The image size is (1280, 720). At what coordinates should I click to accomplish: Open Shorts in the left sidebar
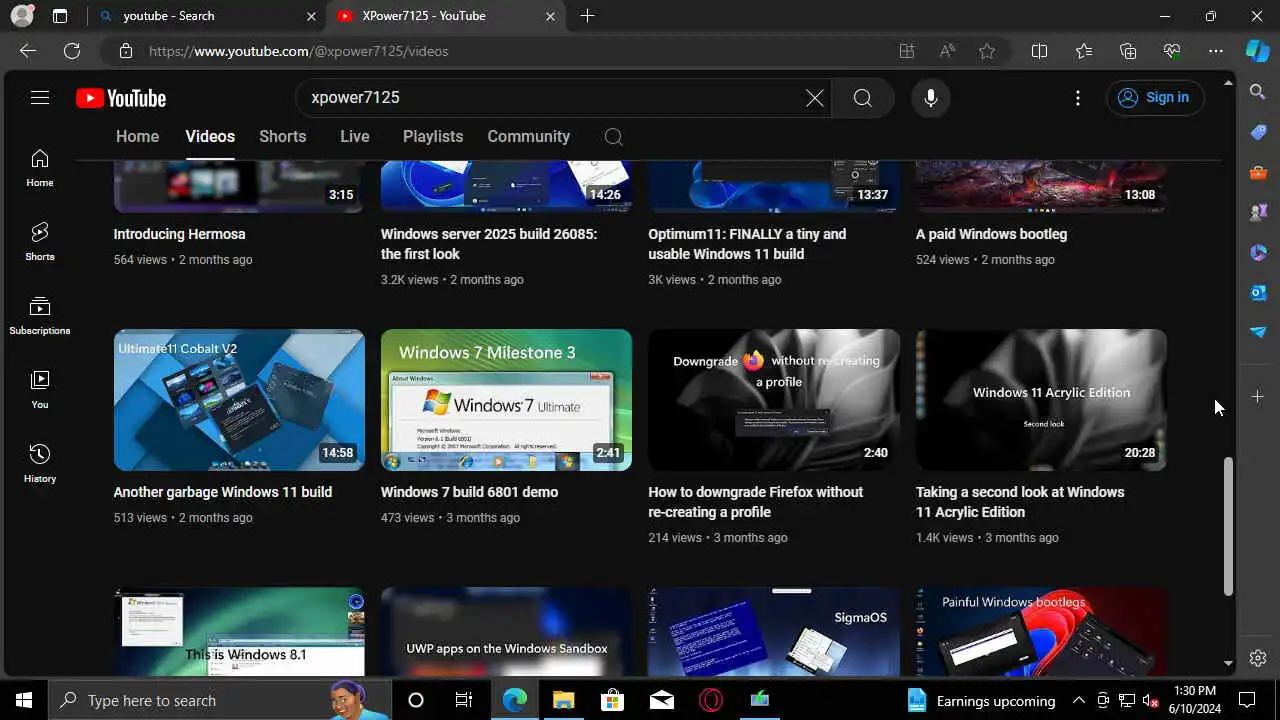[40, 242]
